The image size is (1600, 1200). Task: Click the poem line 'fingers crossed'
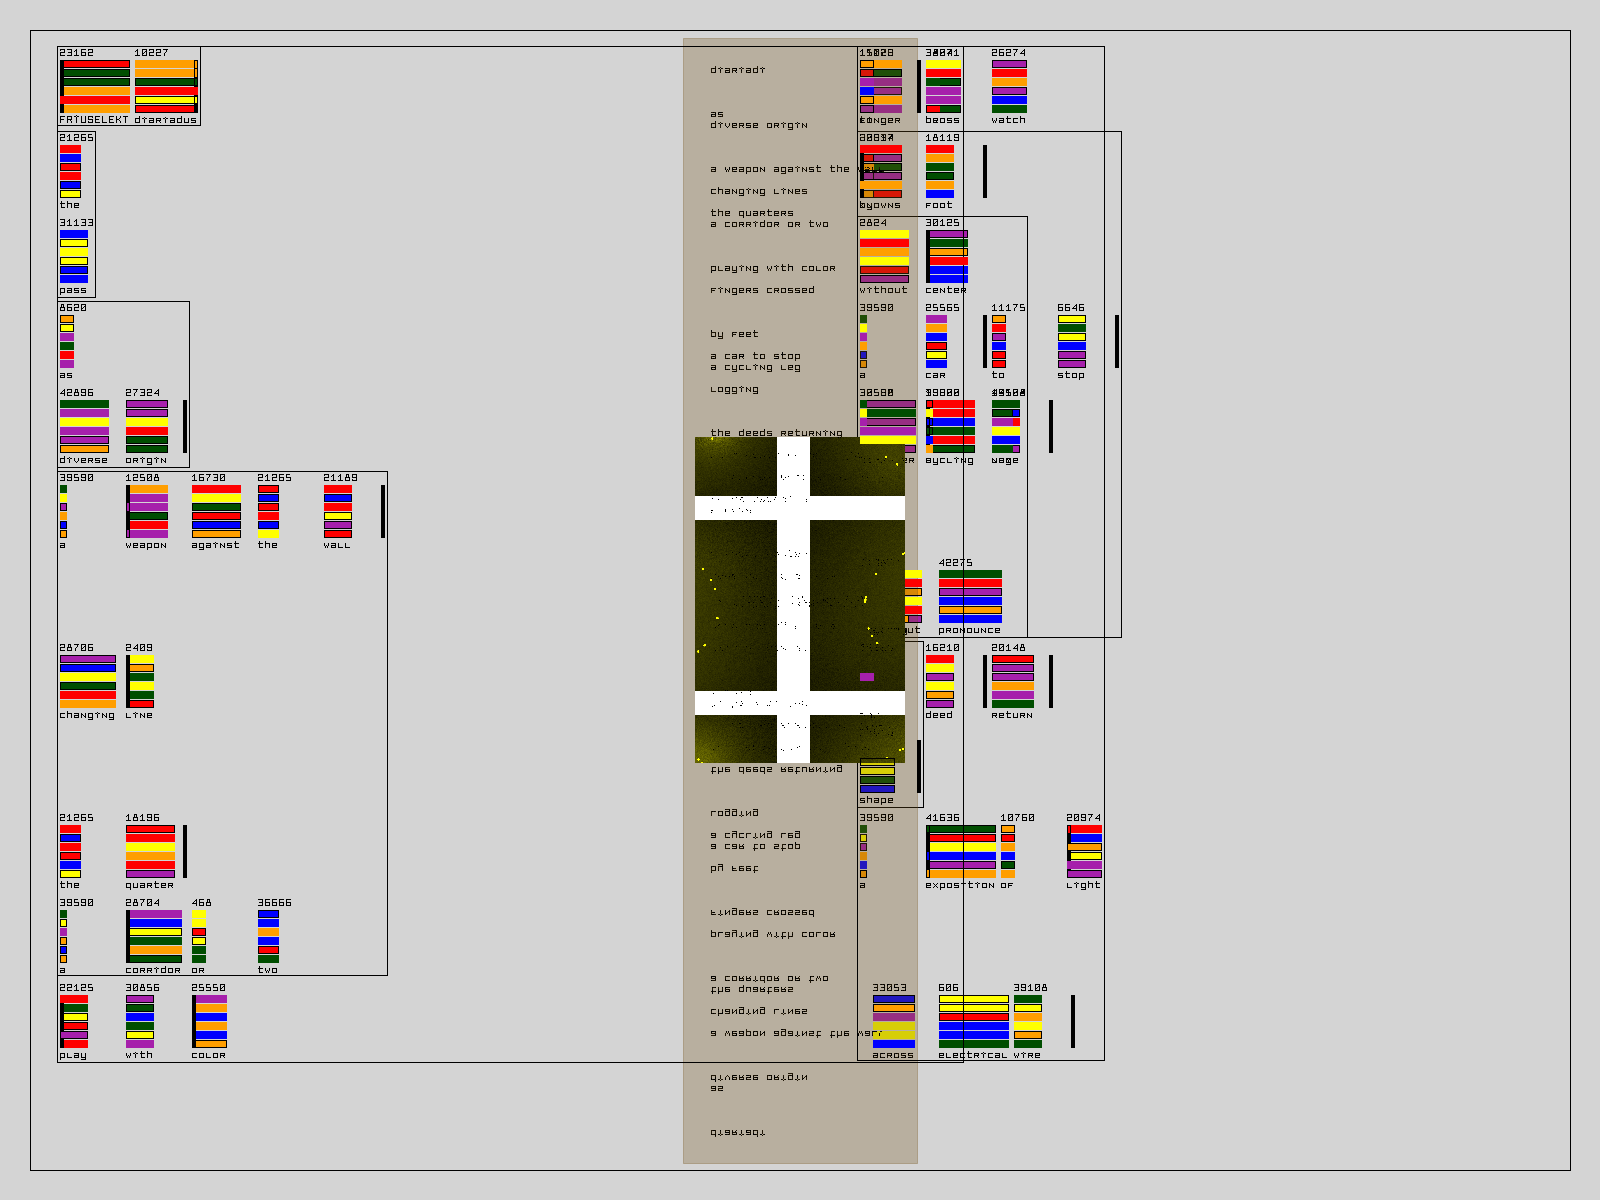click(x=762, y=290)
